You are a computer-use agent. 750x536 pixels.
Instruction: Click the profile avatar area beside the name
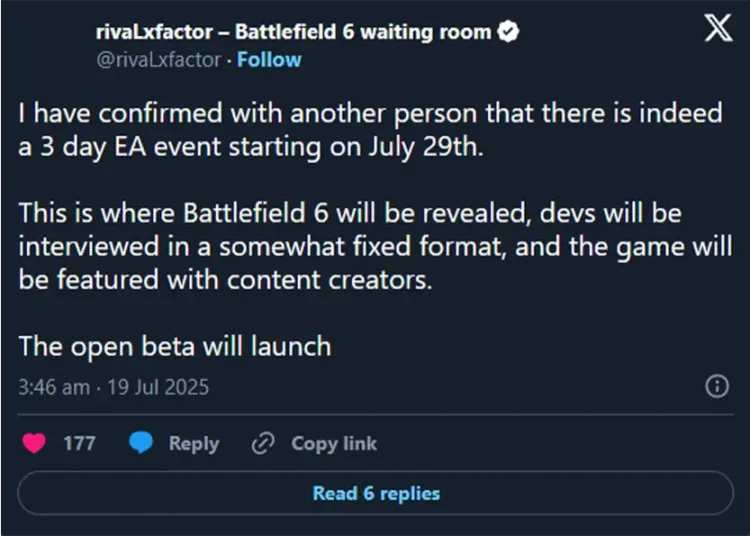(x=55, y=45)
